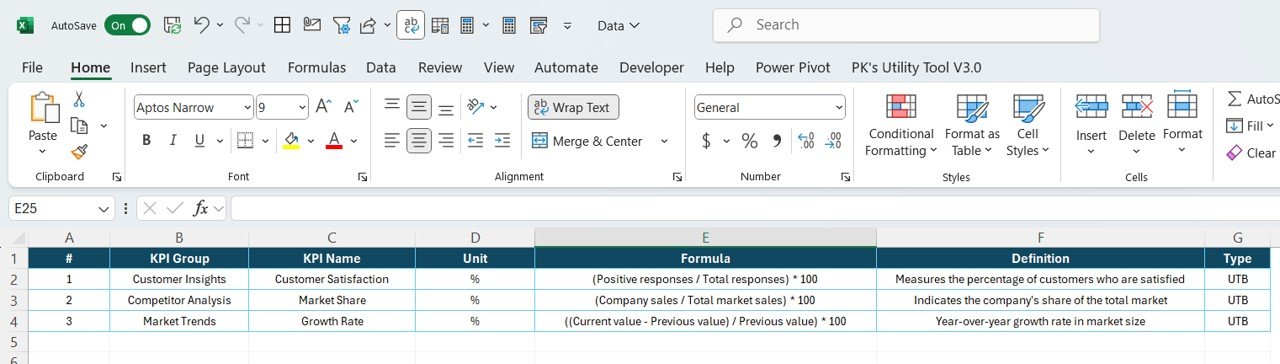Click the Insert Function fx icon
Image resolution: width=1280 pixels, height=364 pixels.
[201, 208]
